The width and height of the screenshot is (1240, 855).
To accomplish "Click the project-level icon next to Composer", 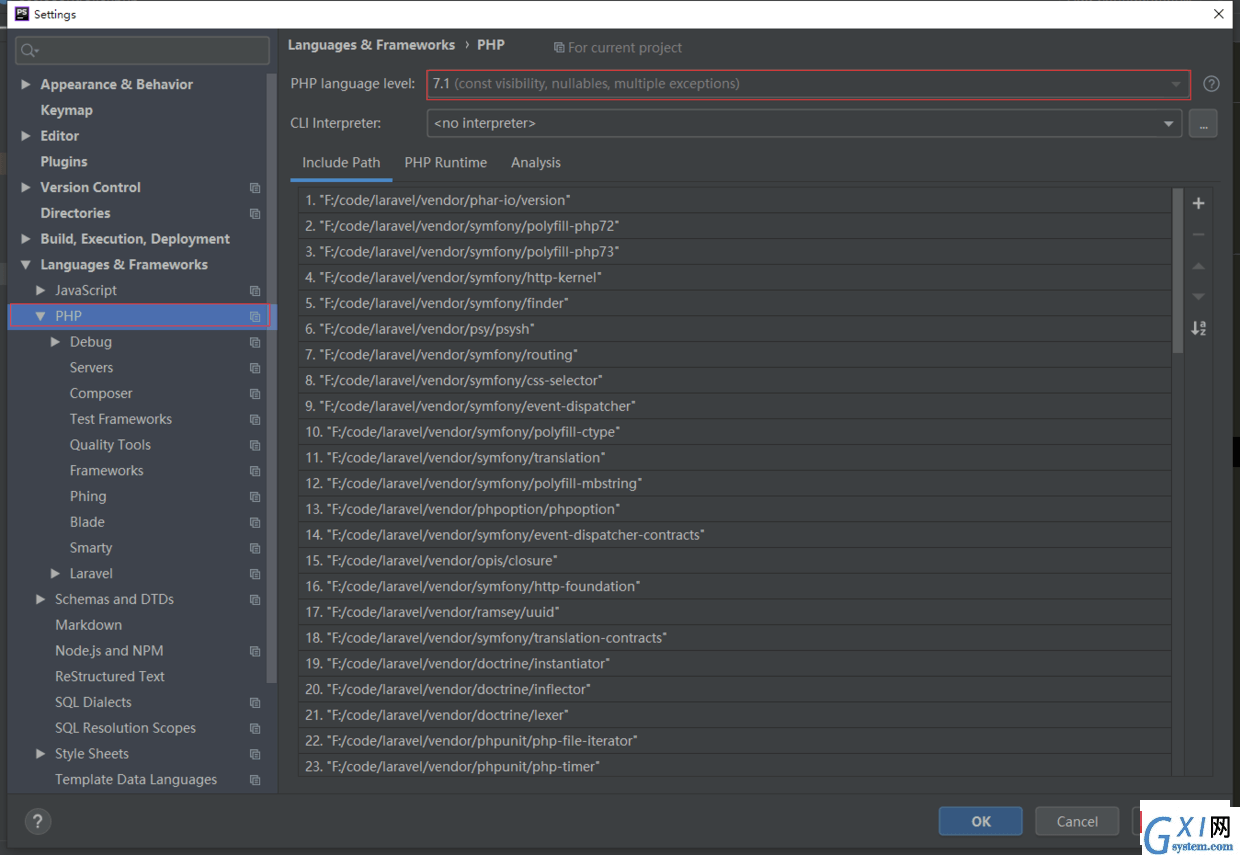I will 255,394.
